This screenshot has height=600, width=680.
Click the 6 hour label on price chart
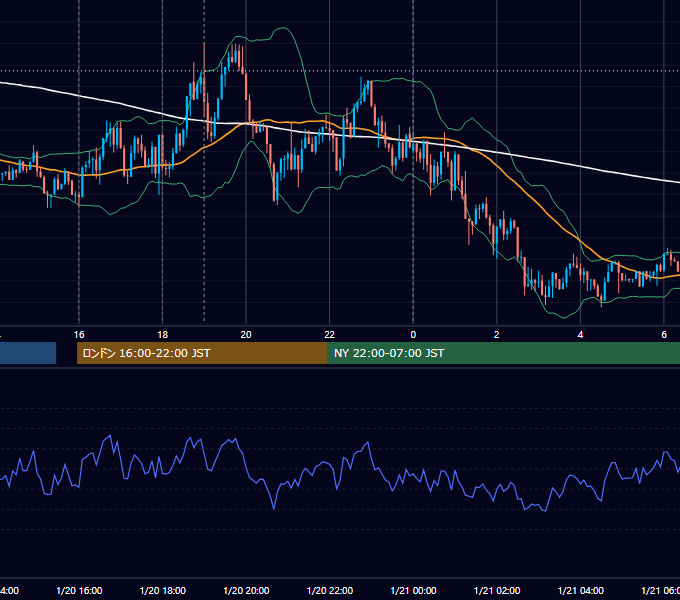click(664, 335)
